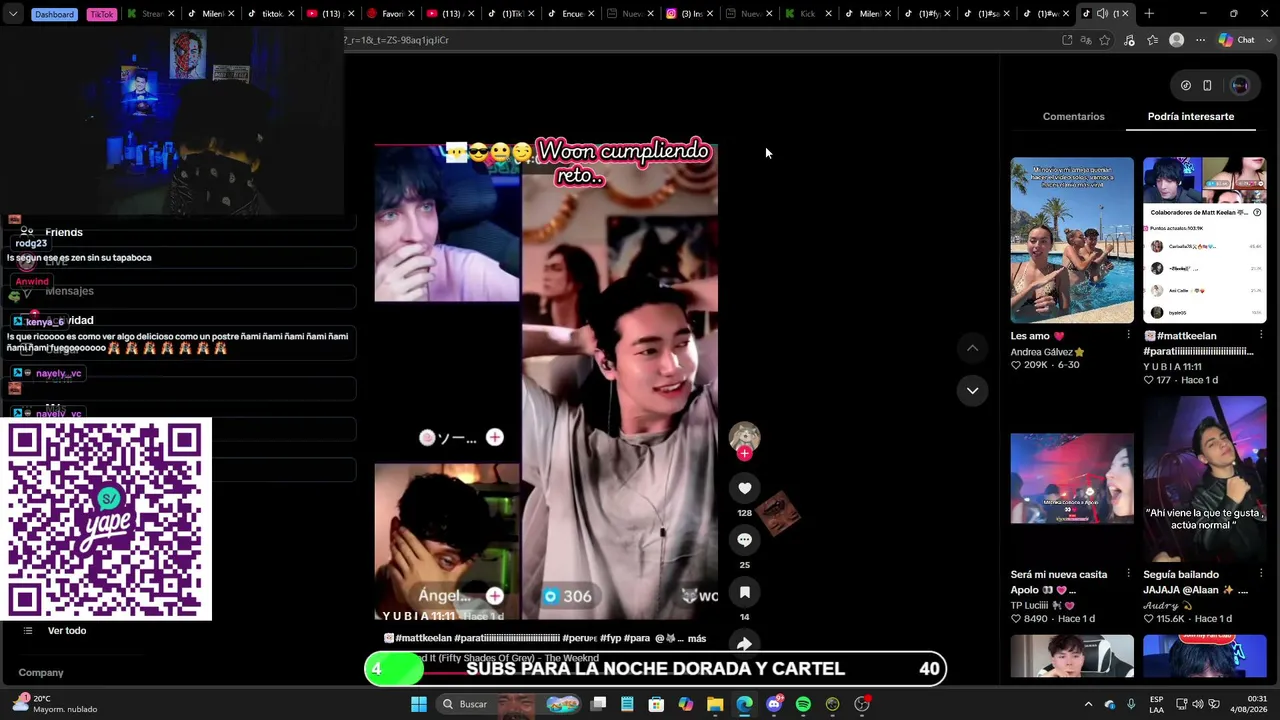Open more options for 'Les amo' video
This screenshot has width=1280, height=720.
point(1129,336)
